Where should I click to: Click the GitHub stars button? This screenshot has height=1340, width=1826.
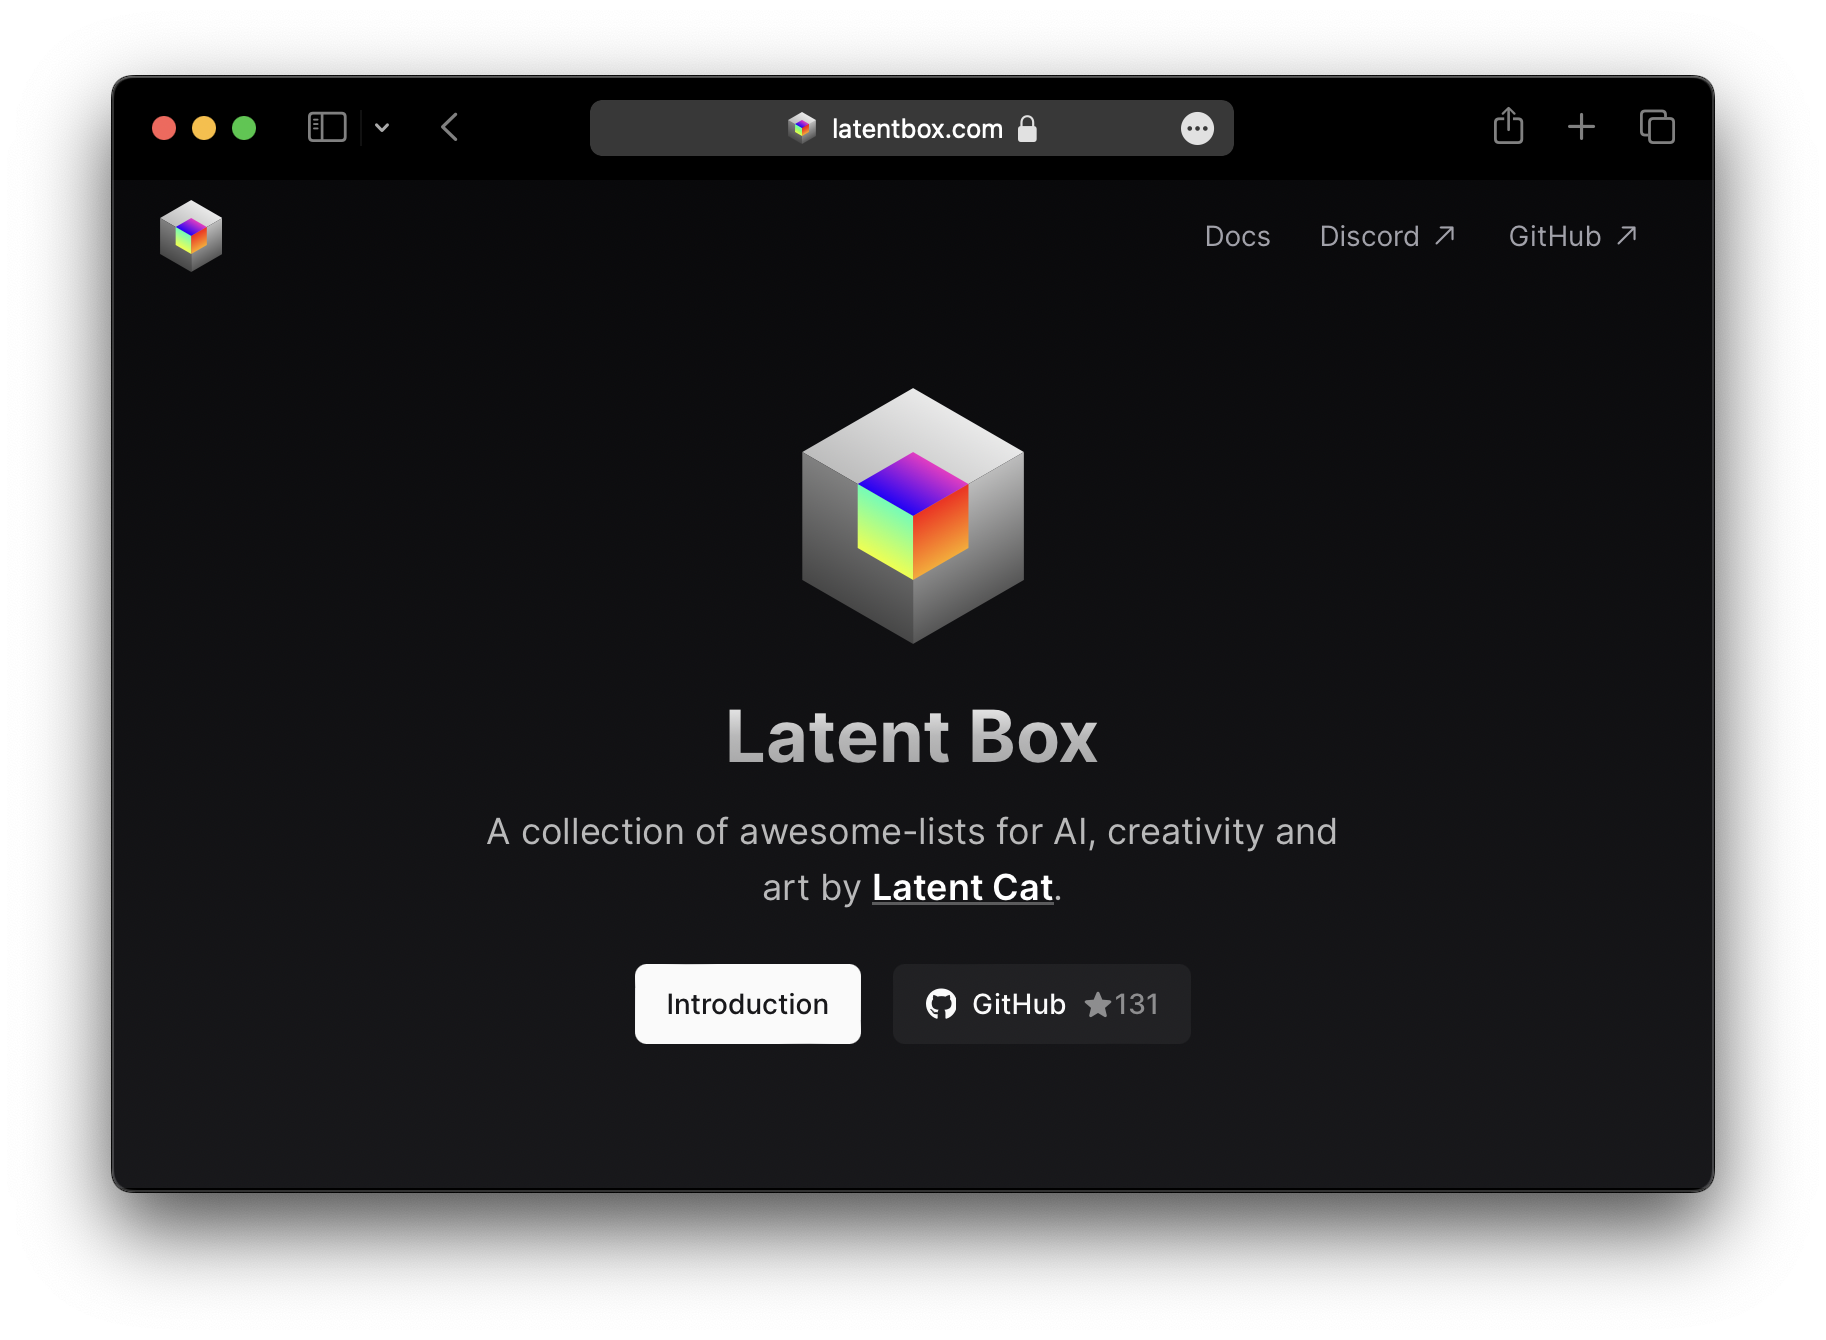pos(1041,1004)
